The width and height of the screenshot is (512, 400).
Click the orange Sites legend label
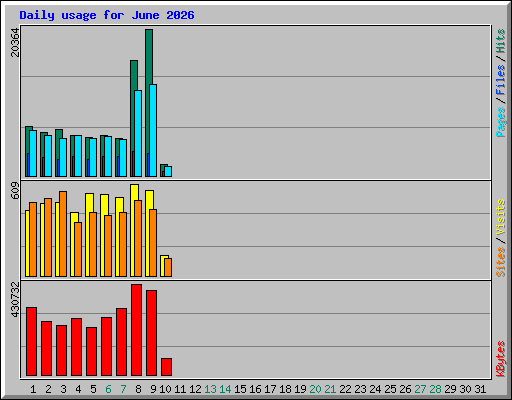[x=501, y=262]
